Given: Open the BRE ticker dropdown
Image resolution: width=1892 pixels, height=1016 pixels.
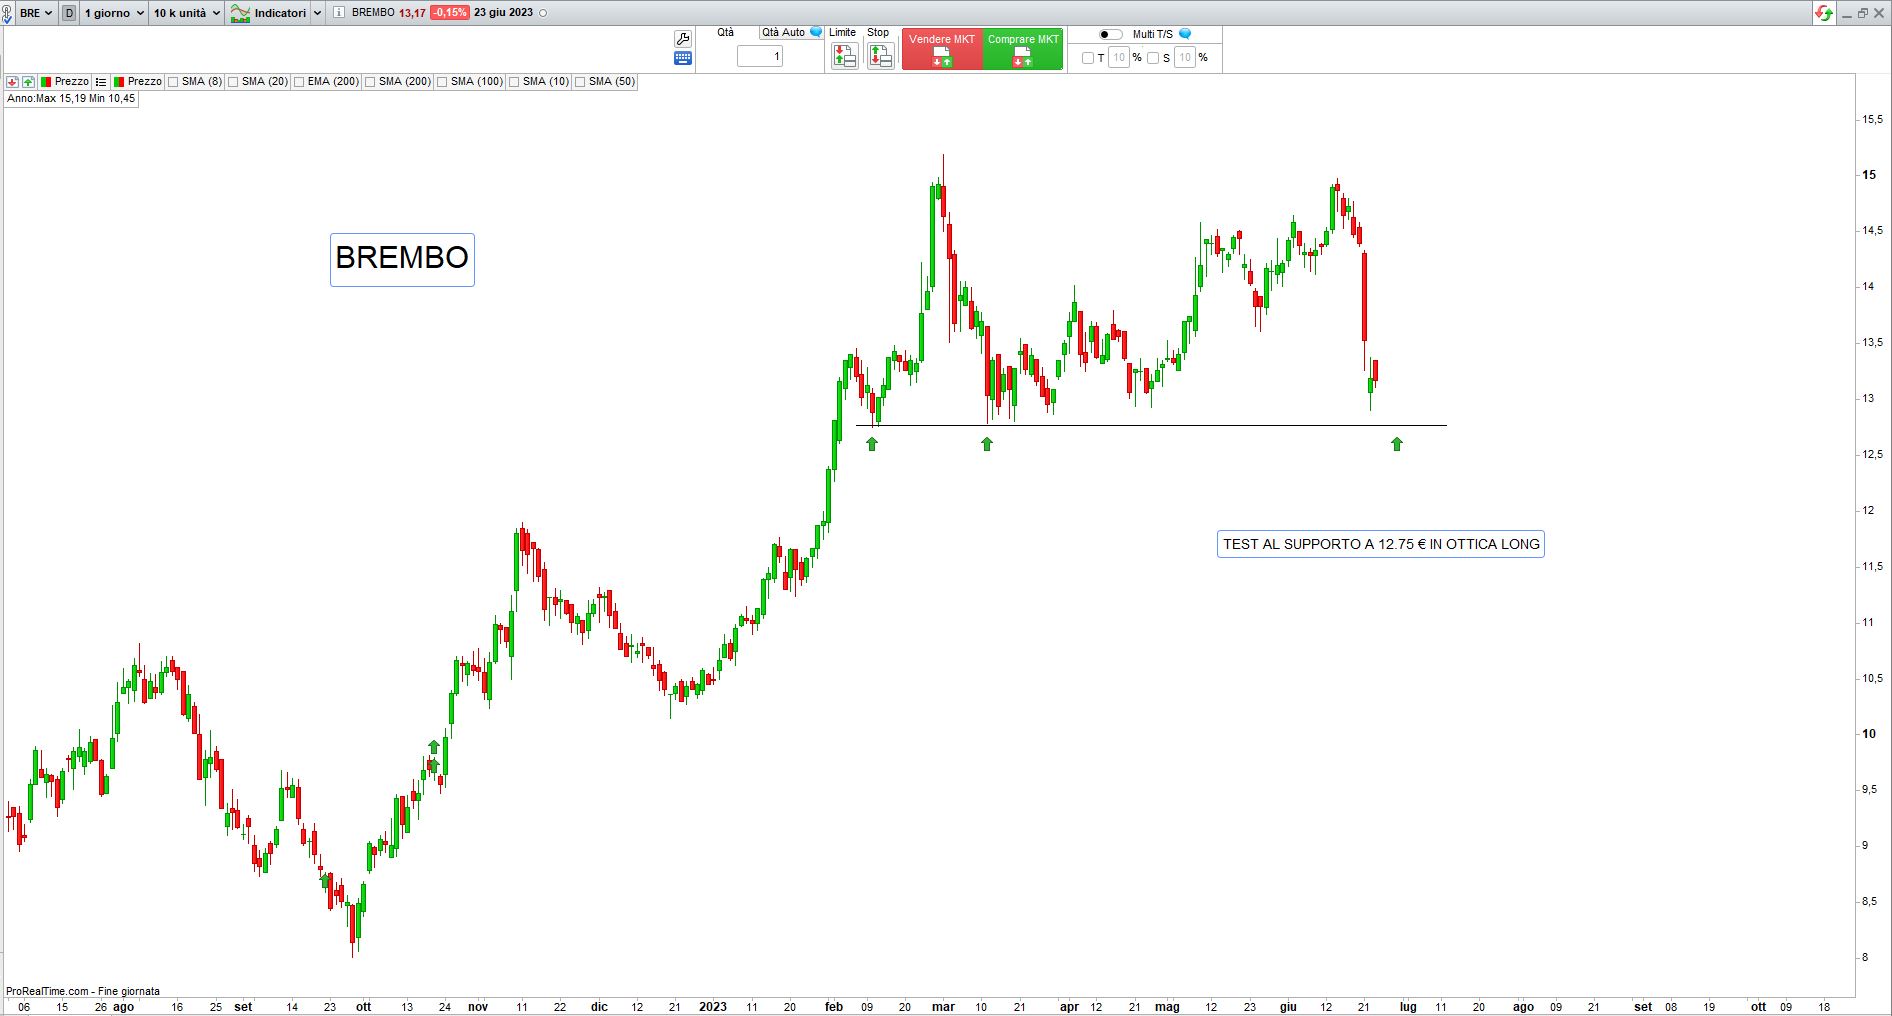Looking at the screenshot, I should 35,13.
